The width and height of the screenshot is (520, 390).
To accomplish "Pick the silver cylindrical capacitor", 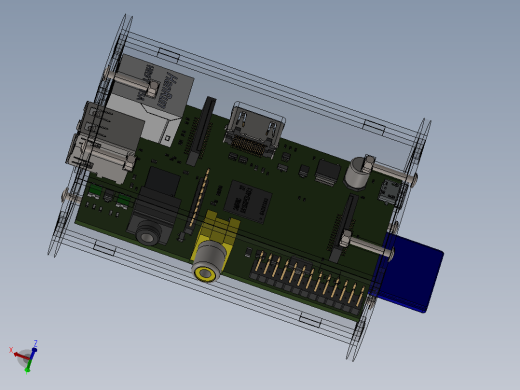I will (x=356, y=173).
